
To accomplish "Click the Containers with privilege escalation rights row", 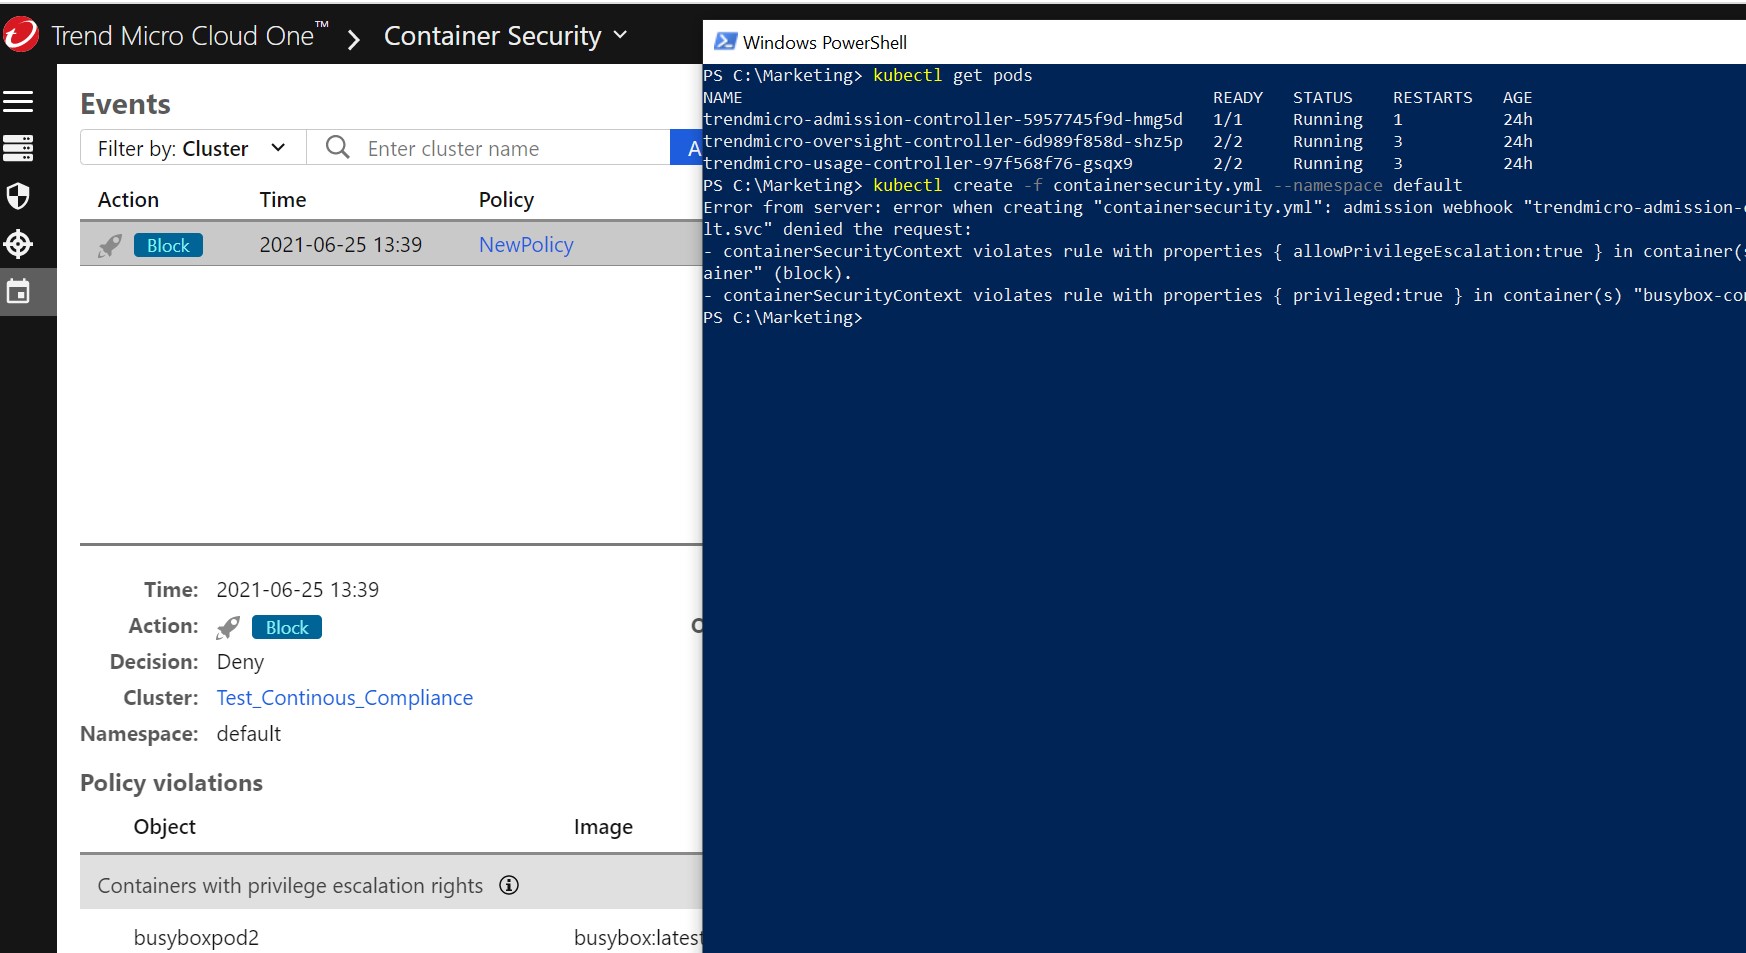I will click(x=391, y=883).
